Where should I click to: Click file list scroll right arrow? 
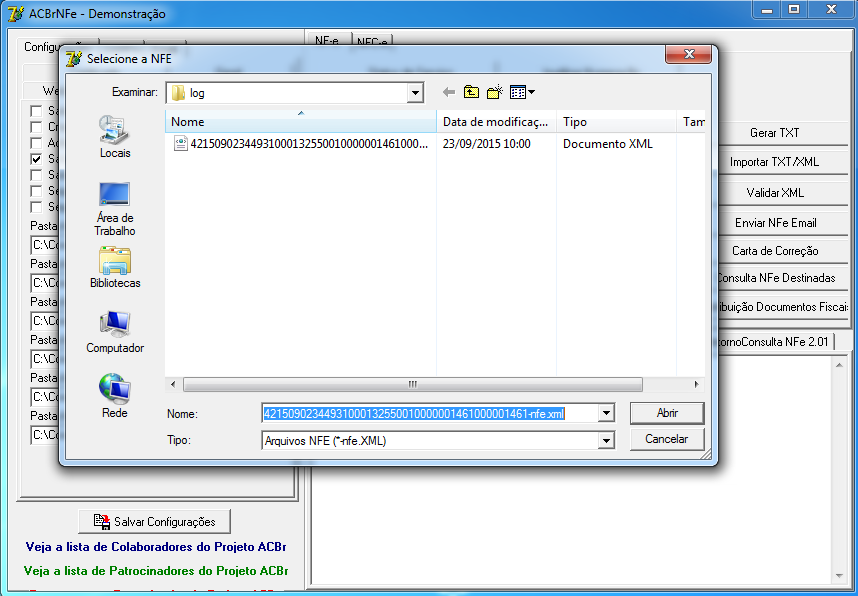pyautogui.click(x=696, y=384)
